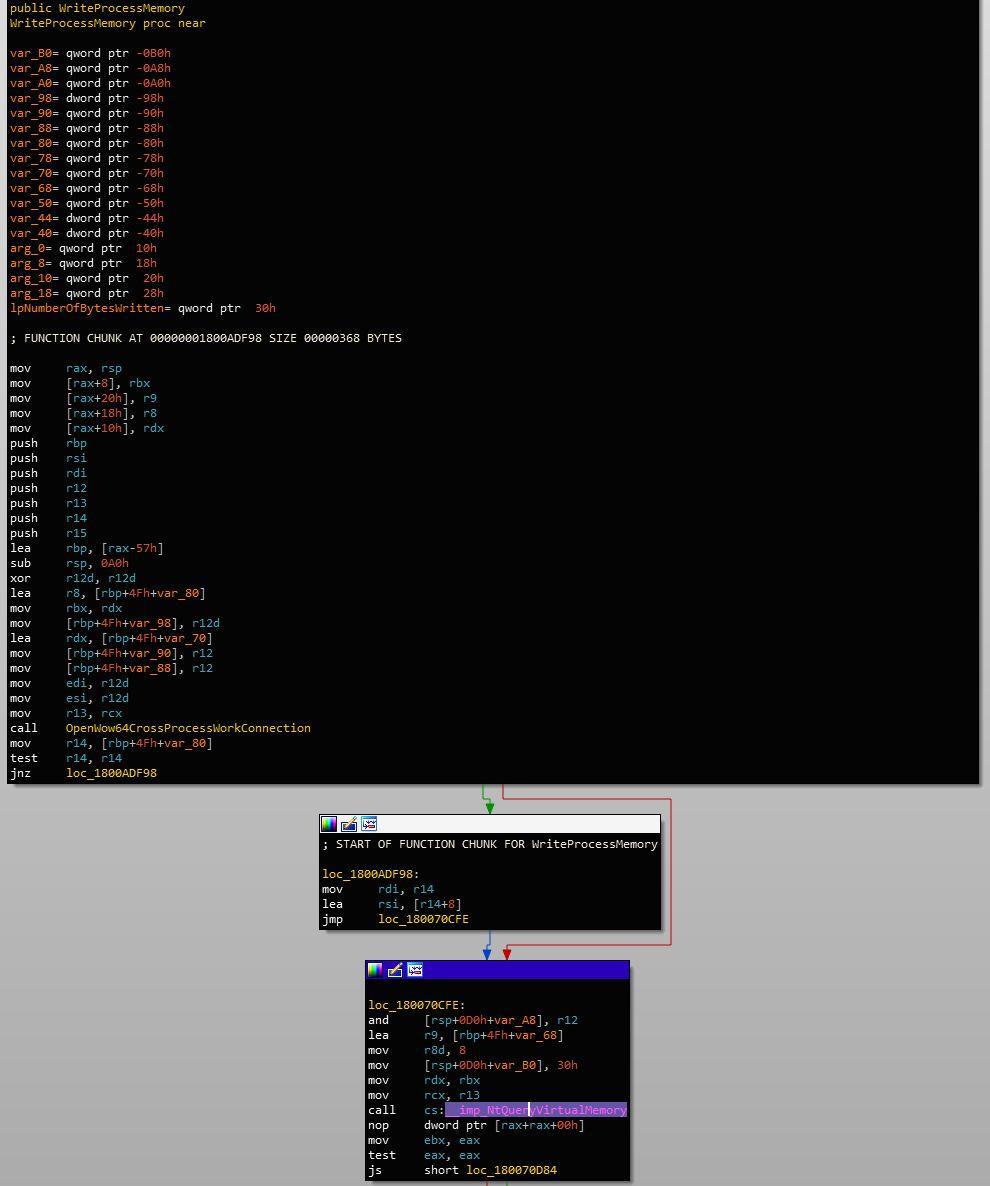Select the 'lea r9, [rbp+4Fh+var_68]' instruction
The height and width of the screenshot is (1186, 990).
[x=466, y=1035]
